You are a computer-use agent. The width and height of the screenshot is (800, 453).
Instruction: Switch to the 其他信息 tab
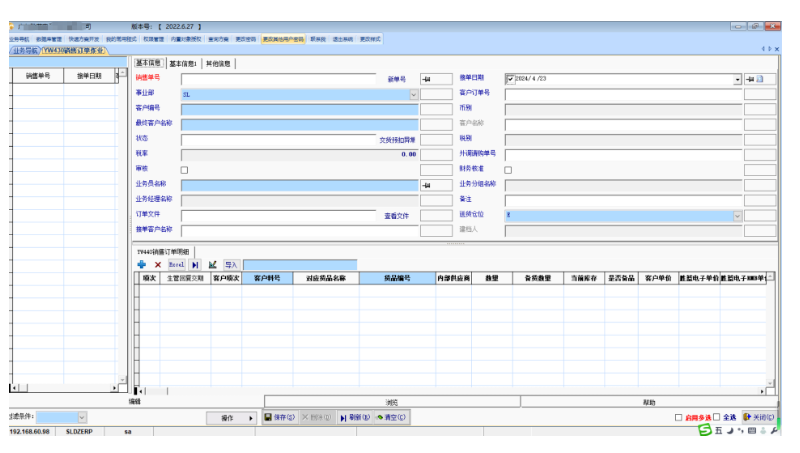218,63
